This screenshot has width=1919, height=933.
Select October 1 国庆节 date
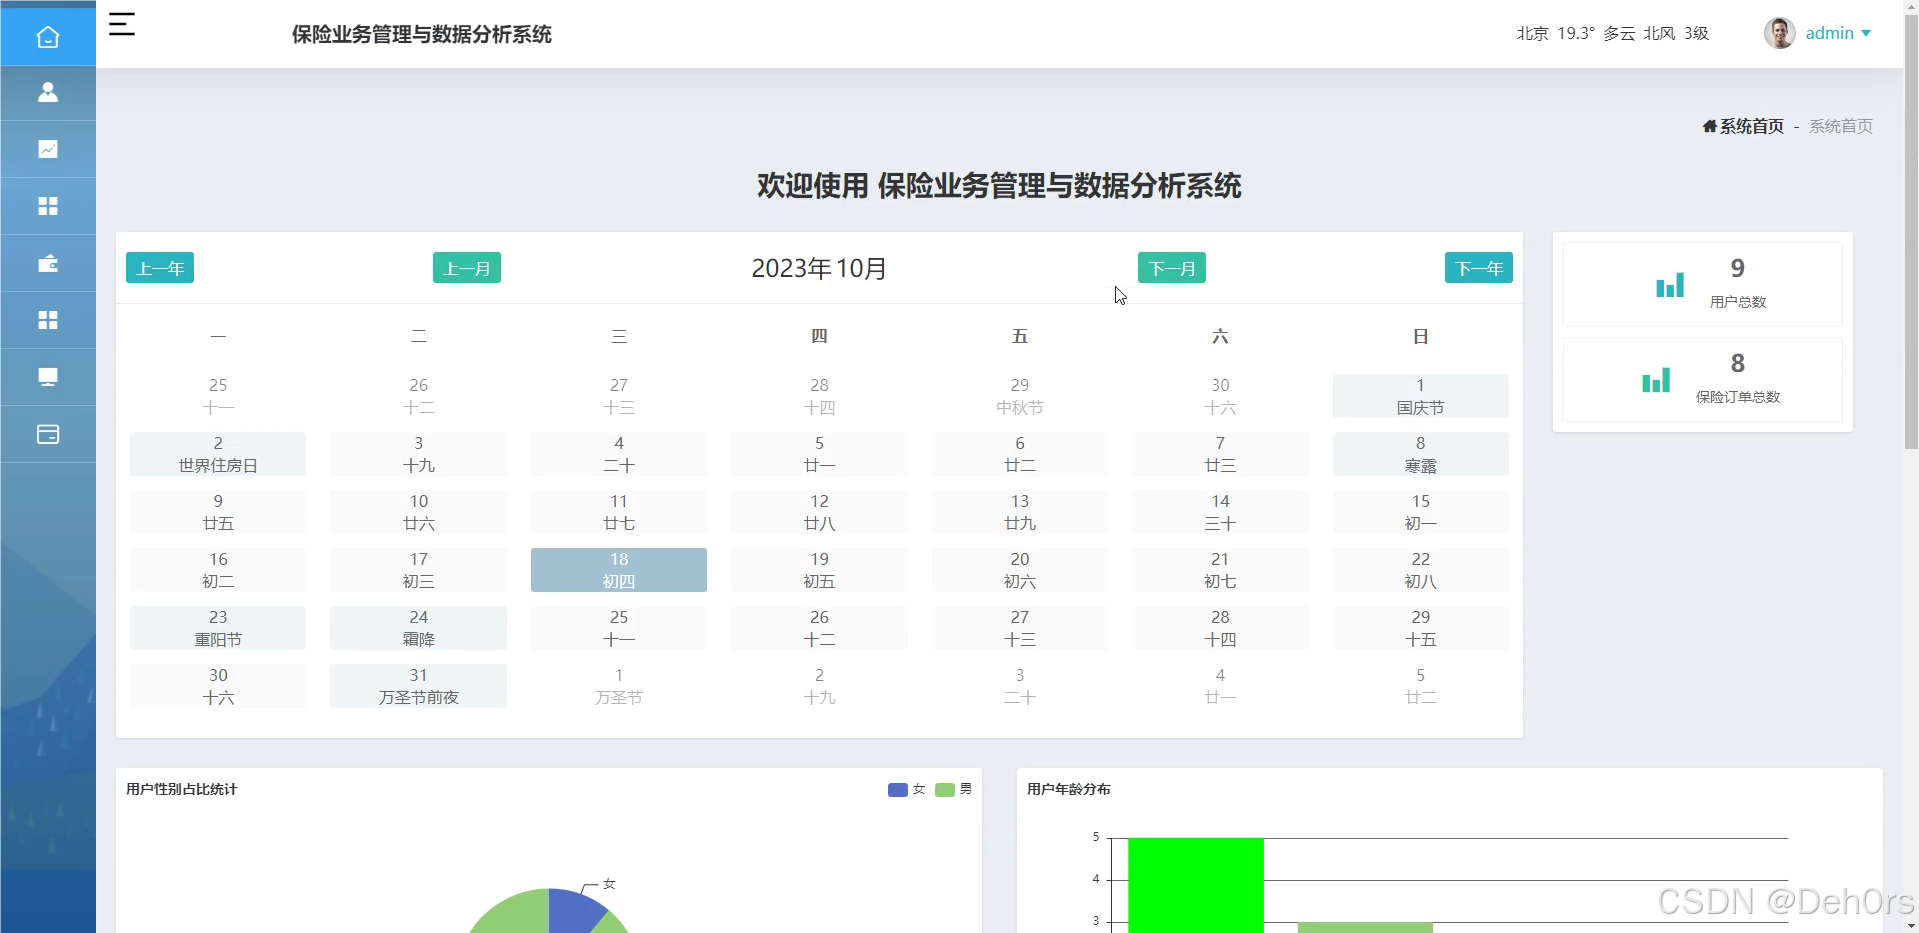1420,396
